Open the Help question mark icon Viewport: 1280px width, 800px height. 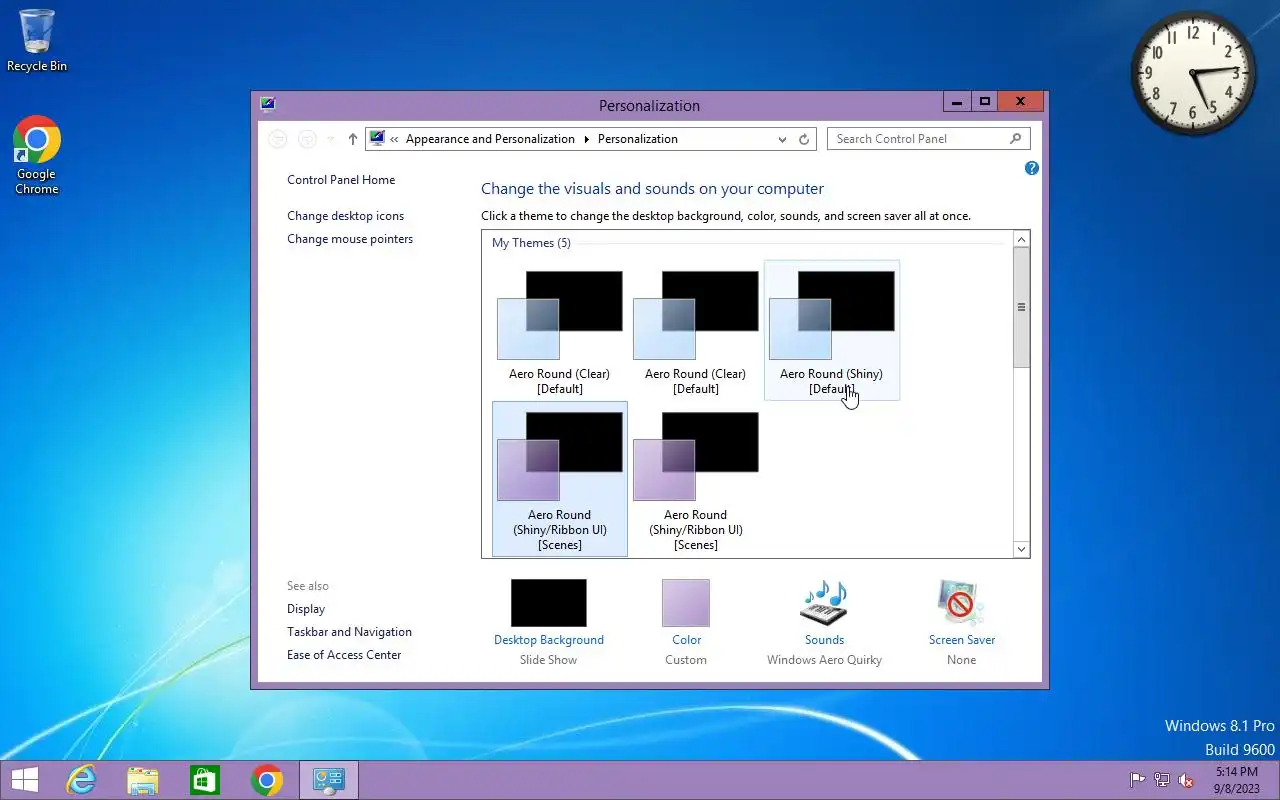pos(1032,168)
